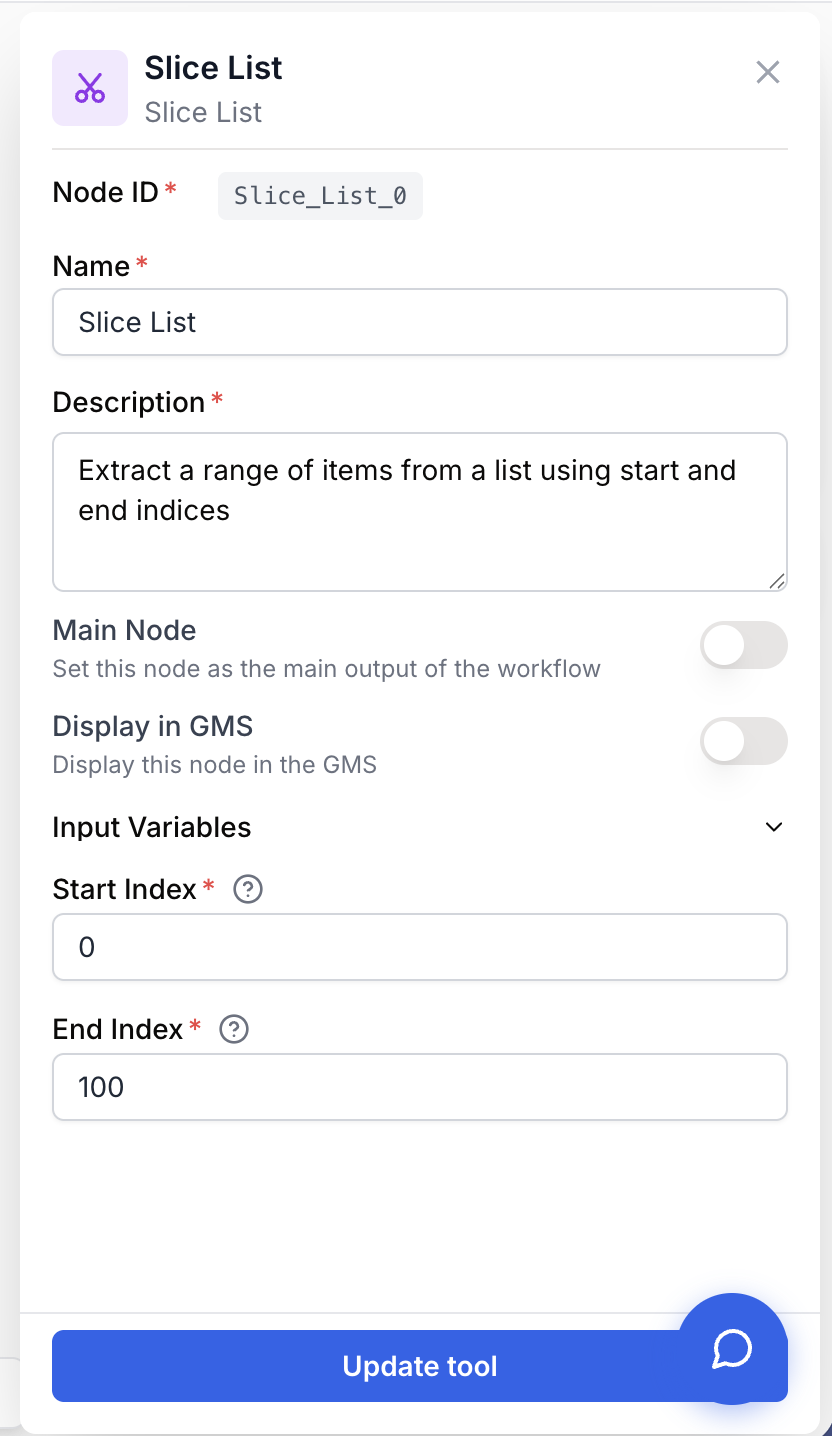Close the Slice List panel
This screenshot has width=832, height=1436.
tap(767, 72)
